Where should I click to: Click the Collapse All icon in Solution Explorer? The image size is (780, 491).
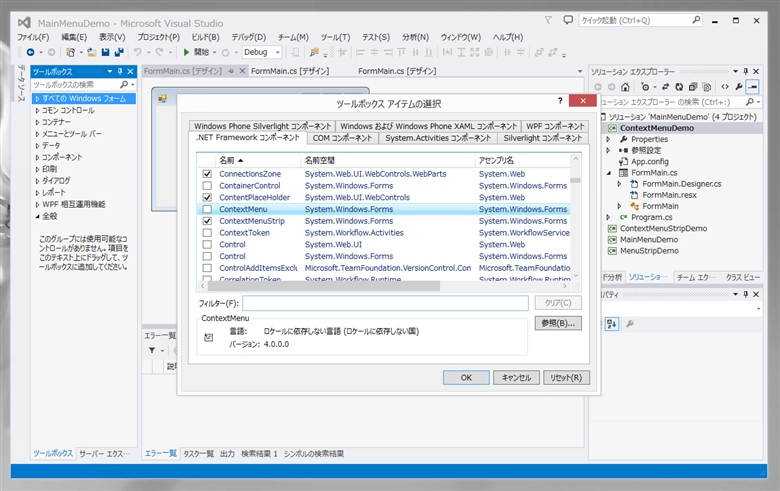pyautogui.click(x=693, y=87)
